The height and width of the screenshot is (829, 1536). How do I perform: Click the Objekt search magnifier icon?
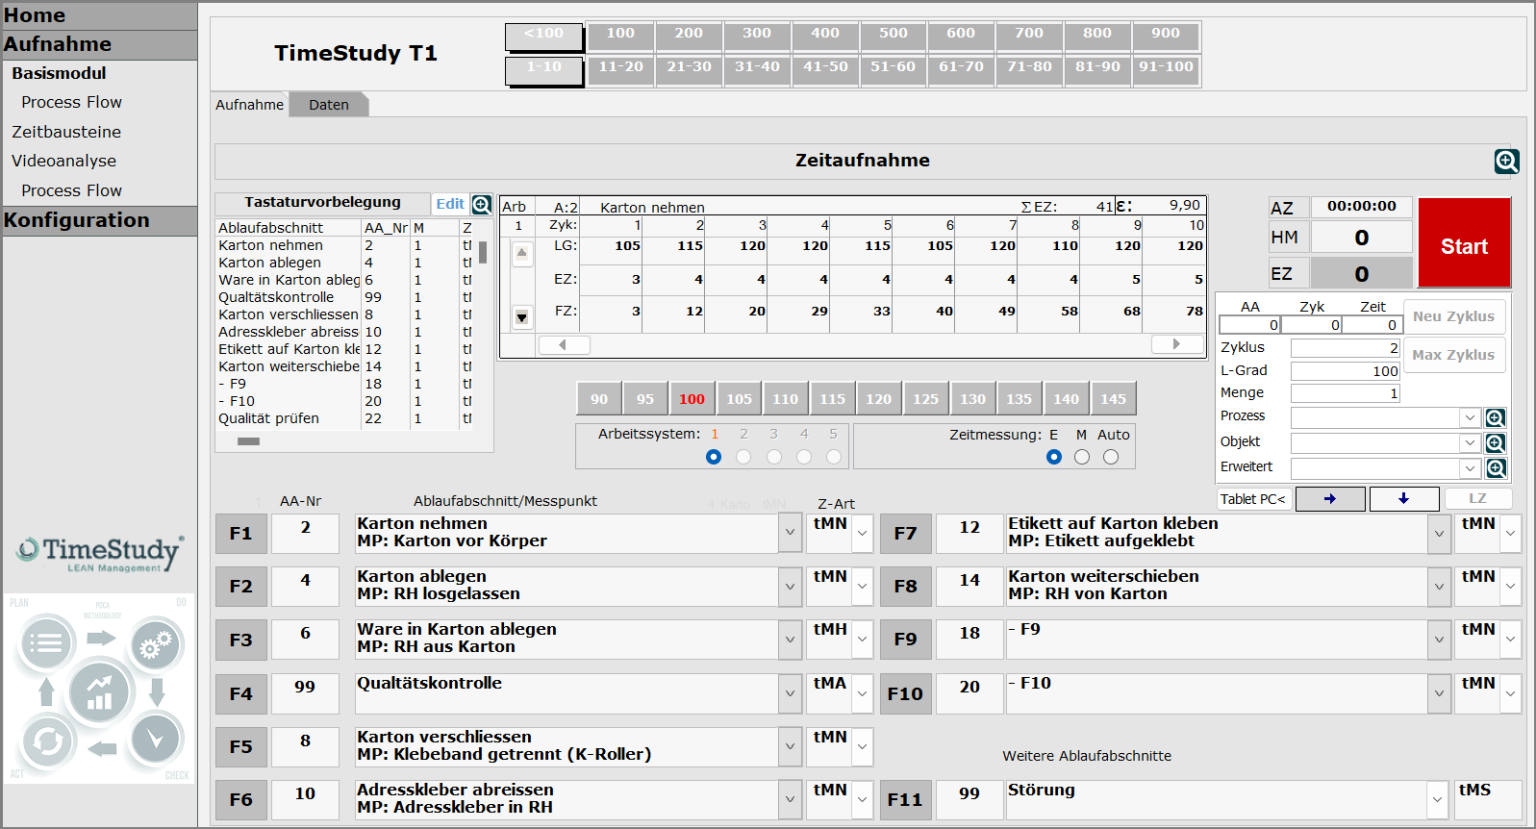point(1495,443)
